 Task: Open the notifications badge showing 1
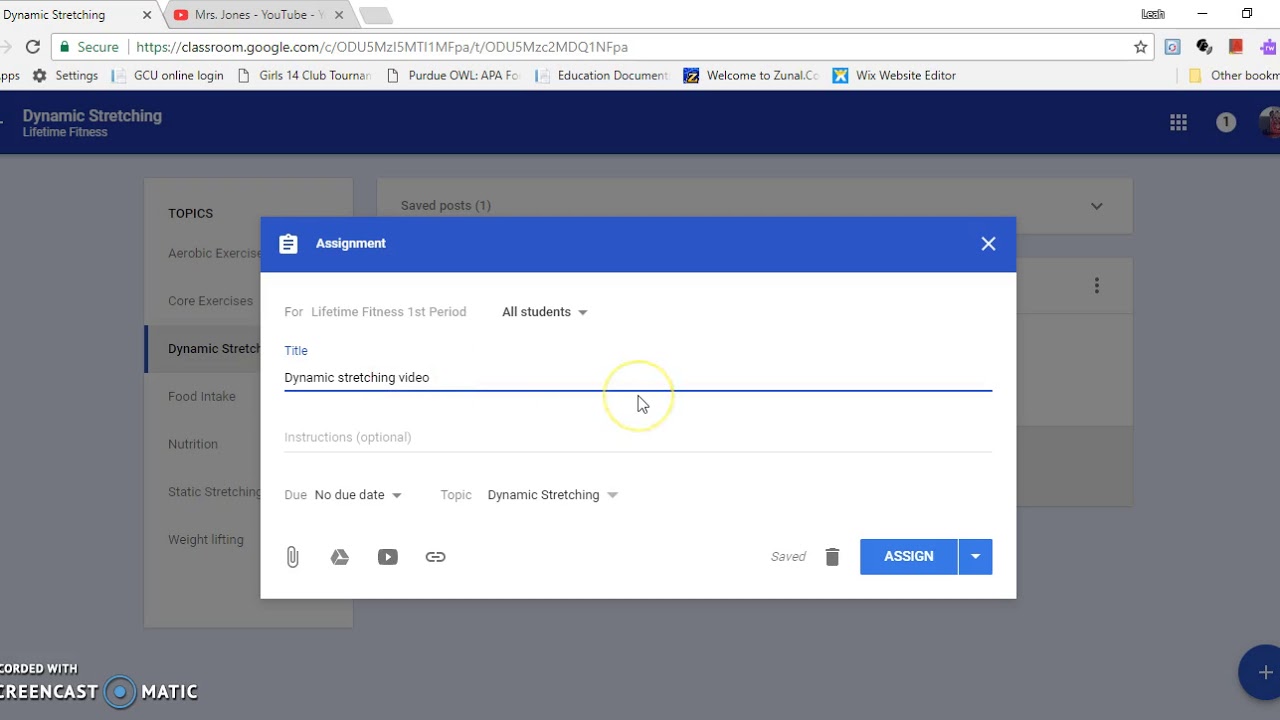pyautogui.click(x=1226, y=122)
